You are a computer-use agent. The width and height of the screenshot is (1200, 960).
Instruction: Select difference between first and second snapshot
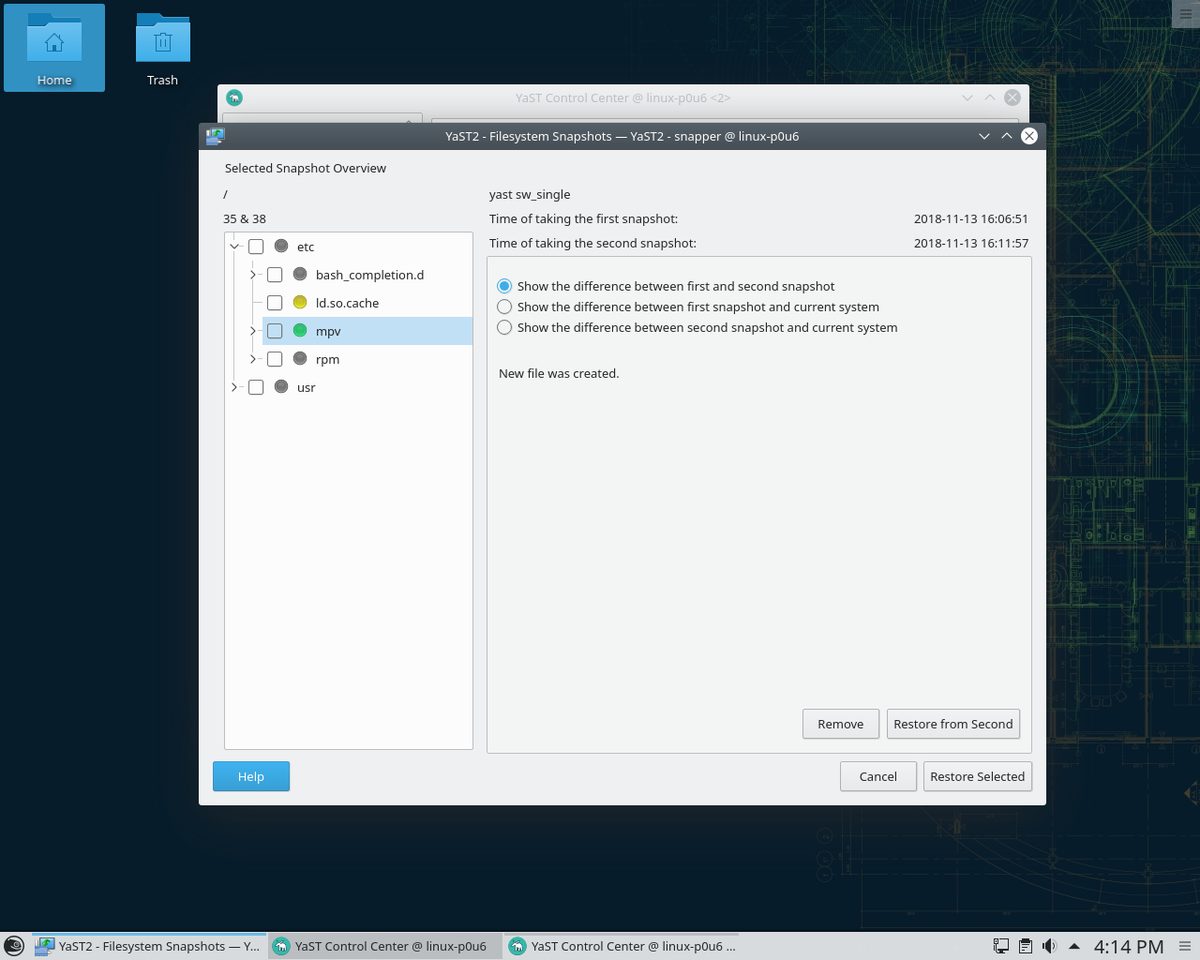pyautogui.click(x=505, y=286)
